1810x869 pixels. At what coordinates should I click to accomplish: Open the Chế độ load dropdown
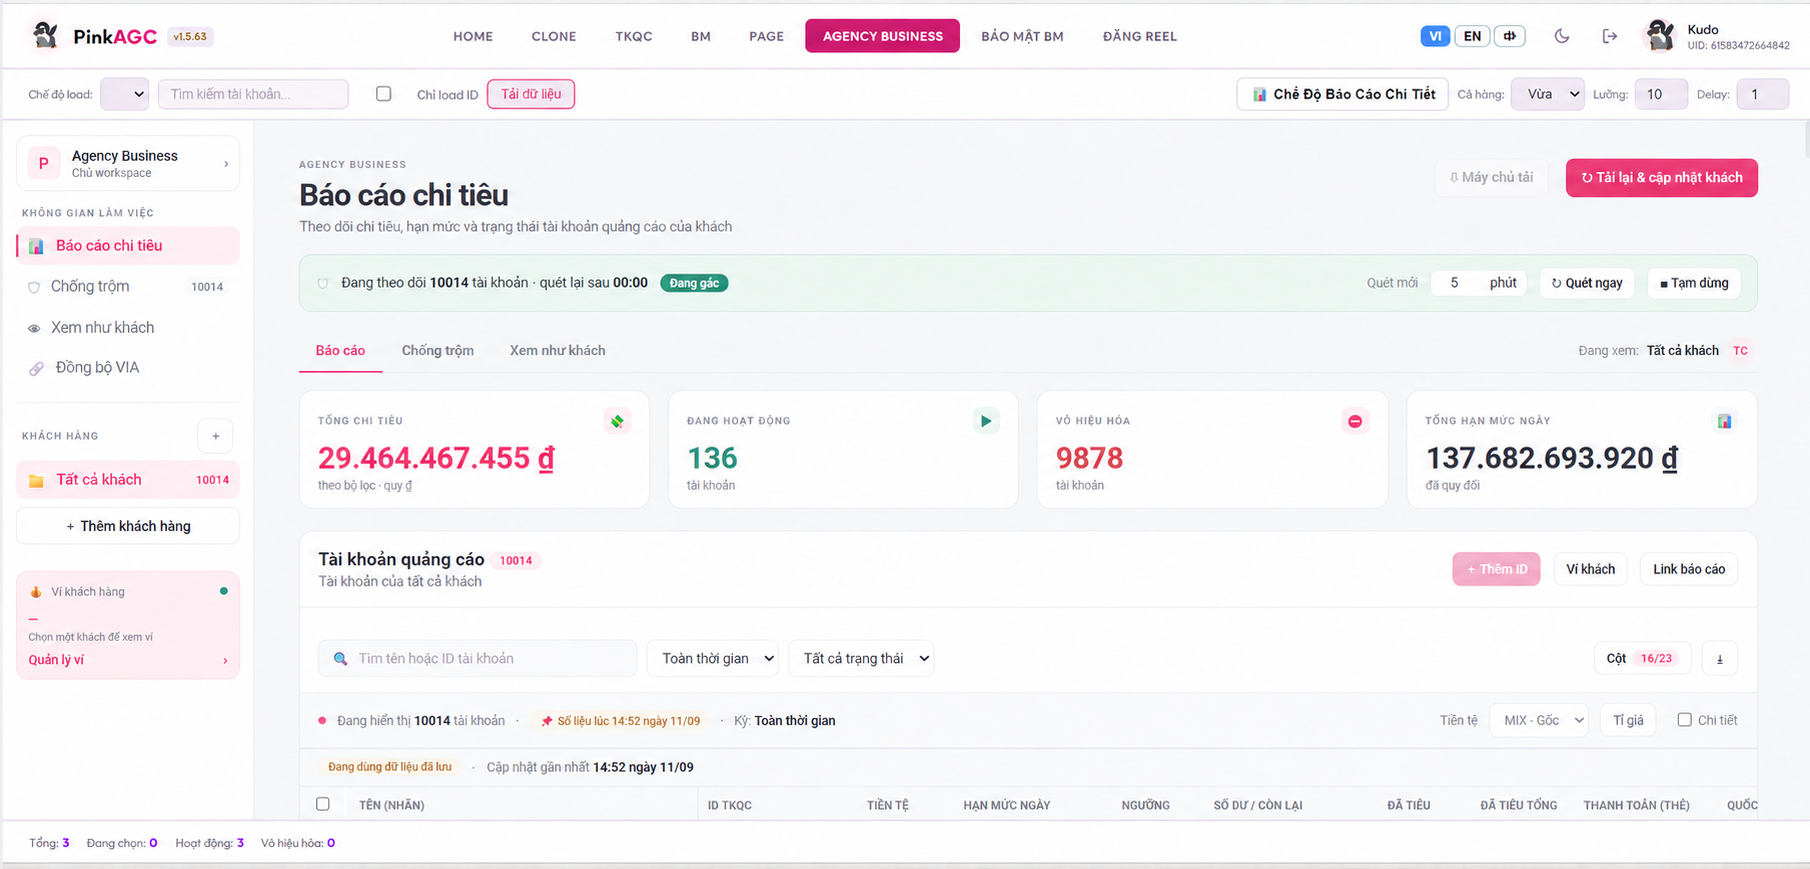[125, 94]
